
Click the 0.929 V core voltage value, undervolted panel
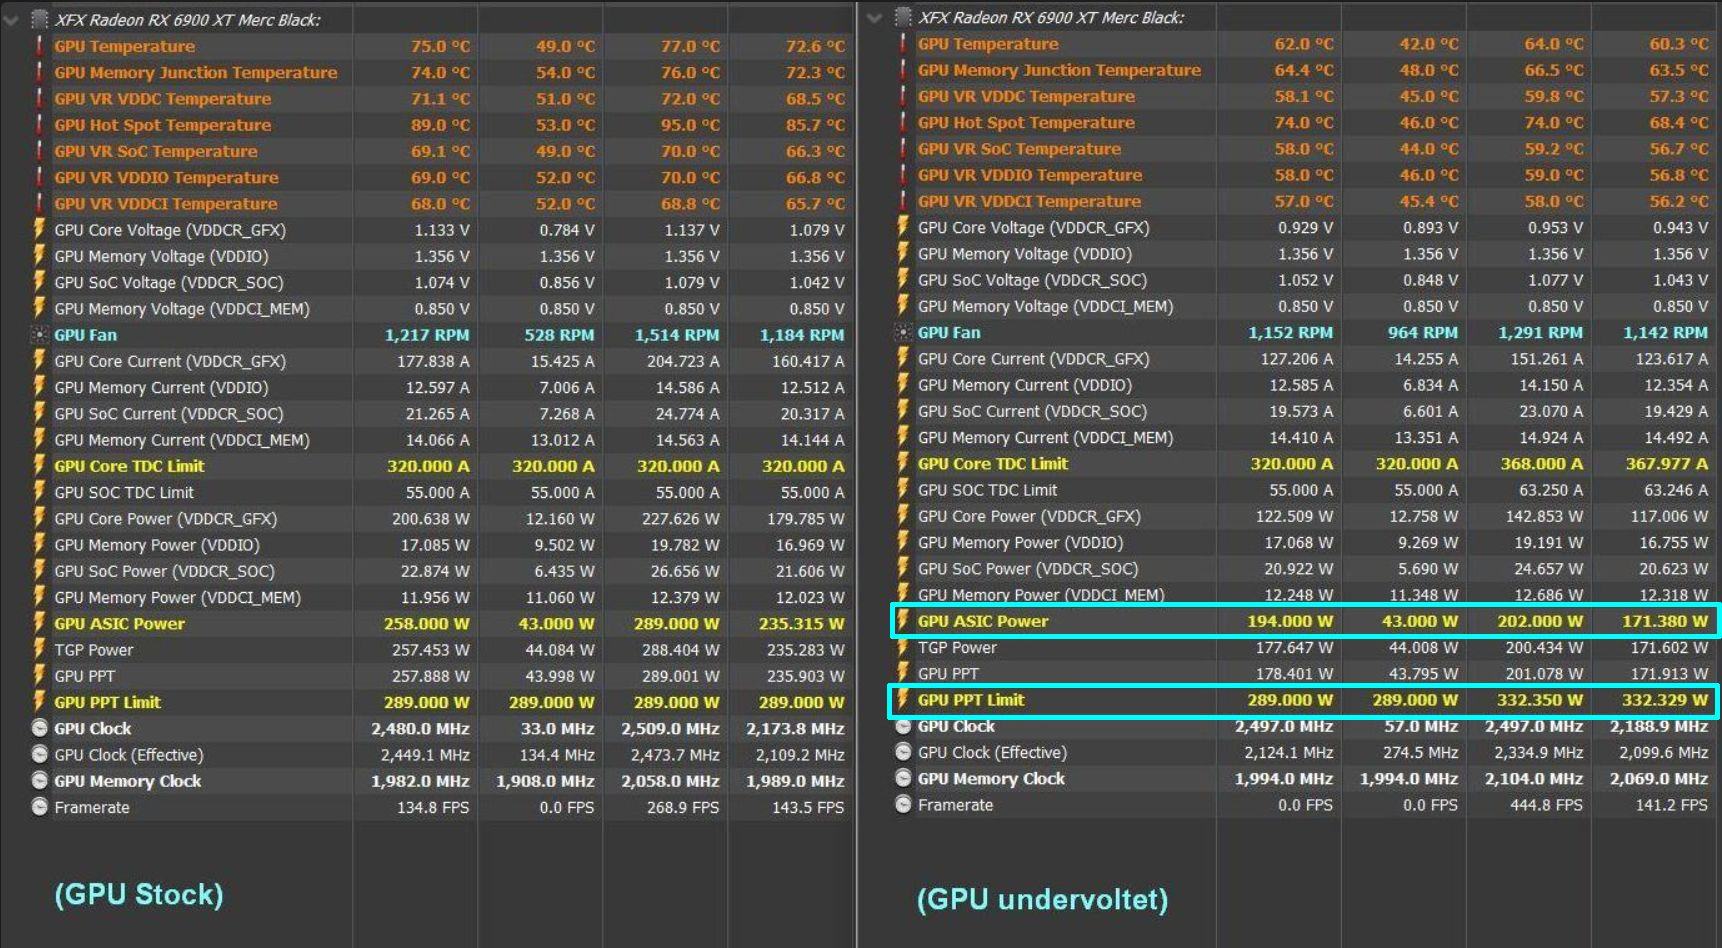coord(1305,228)
